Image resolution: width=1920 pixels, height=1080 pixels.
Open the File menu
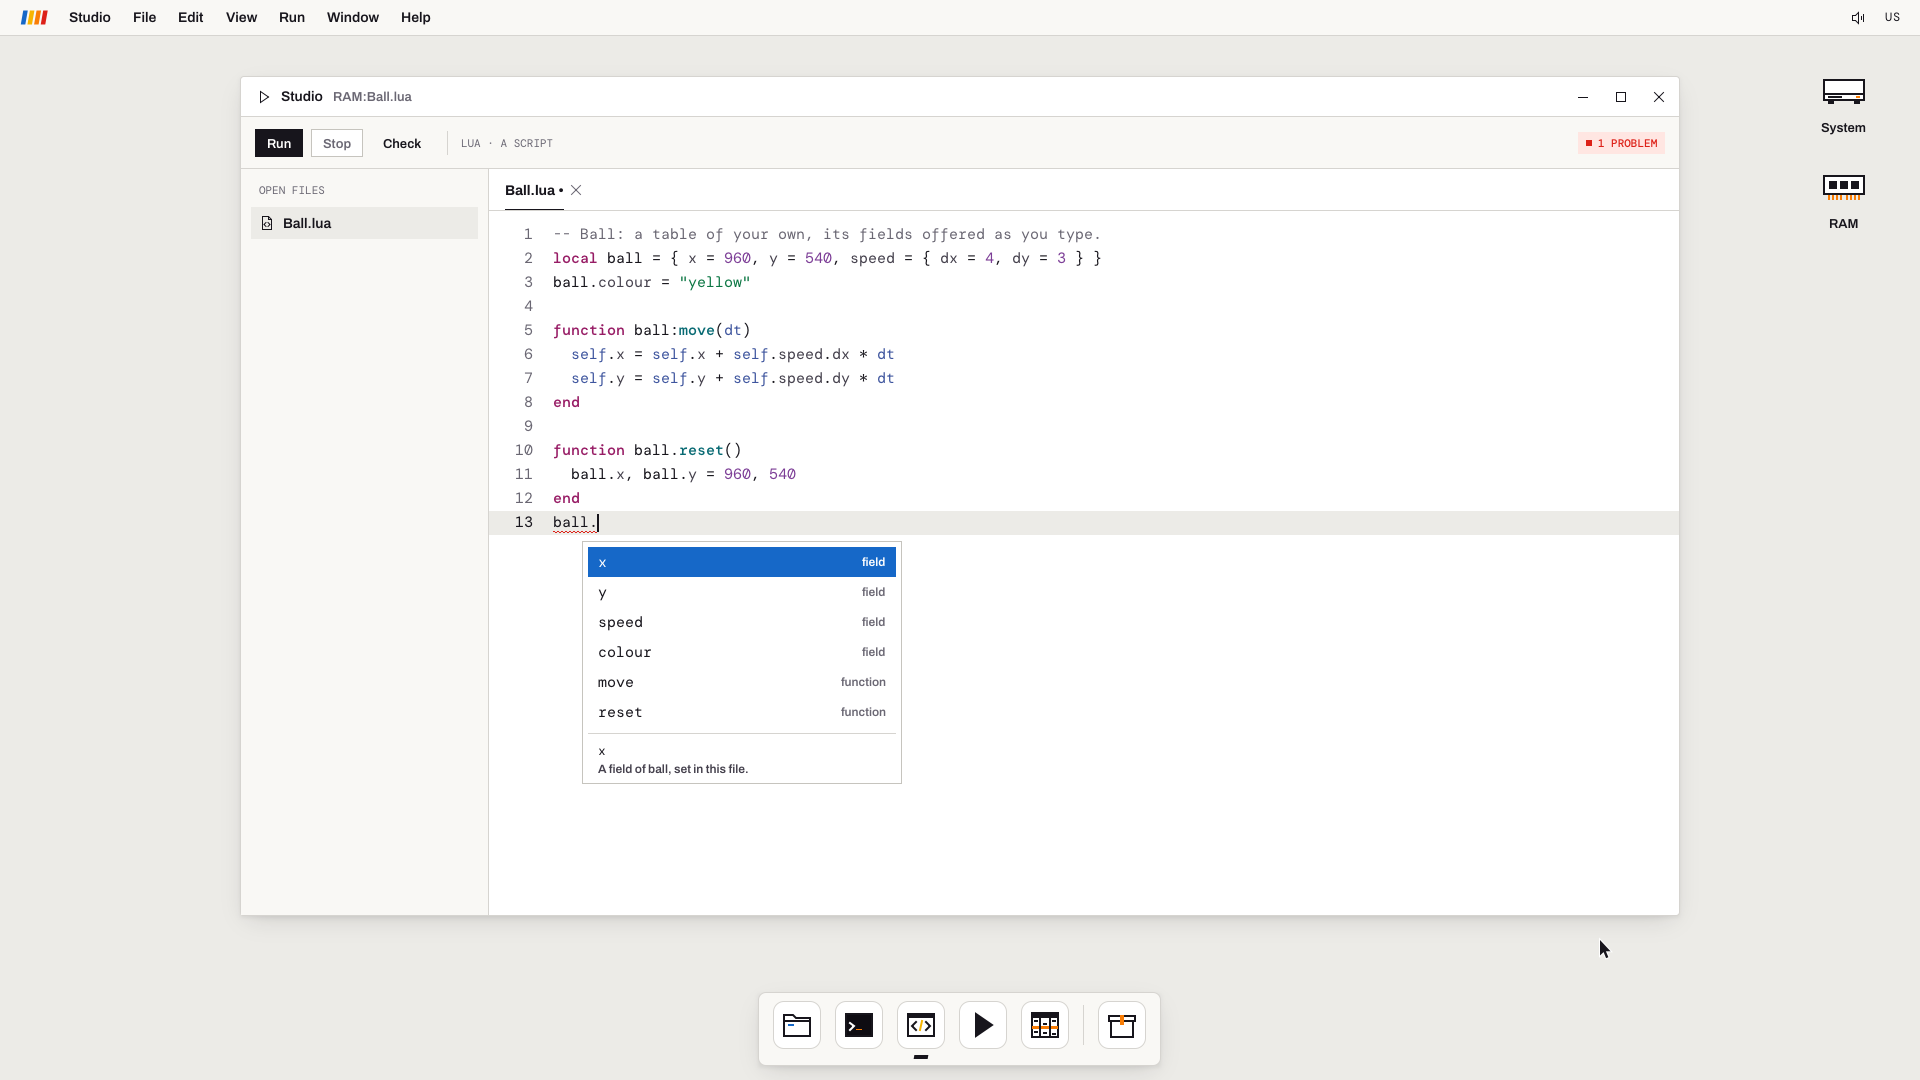(x=144, y=18)
